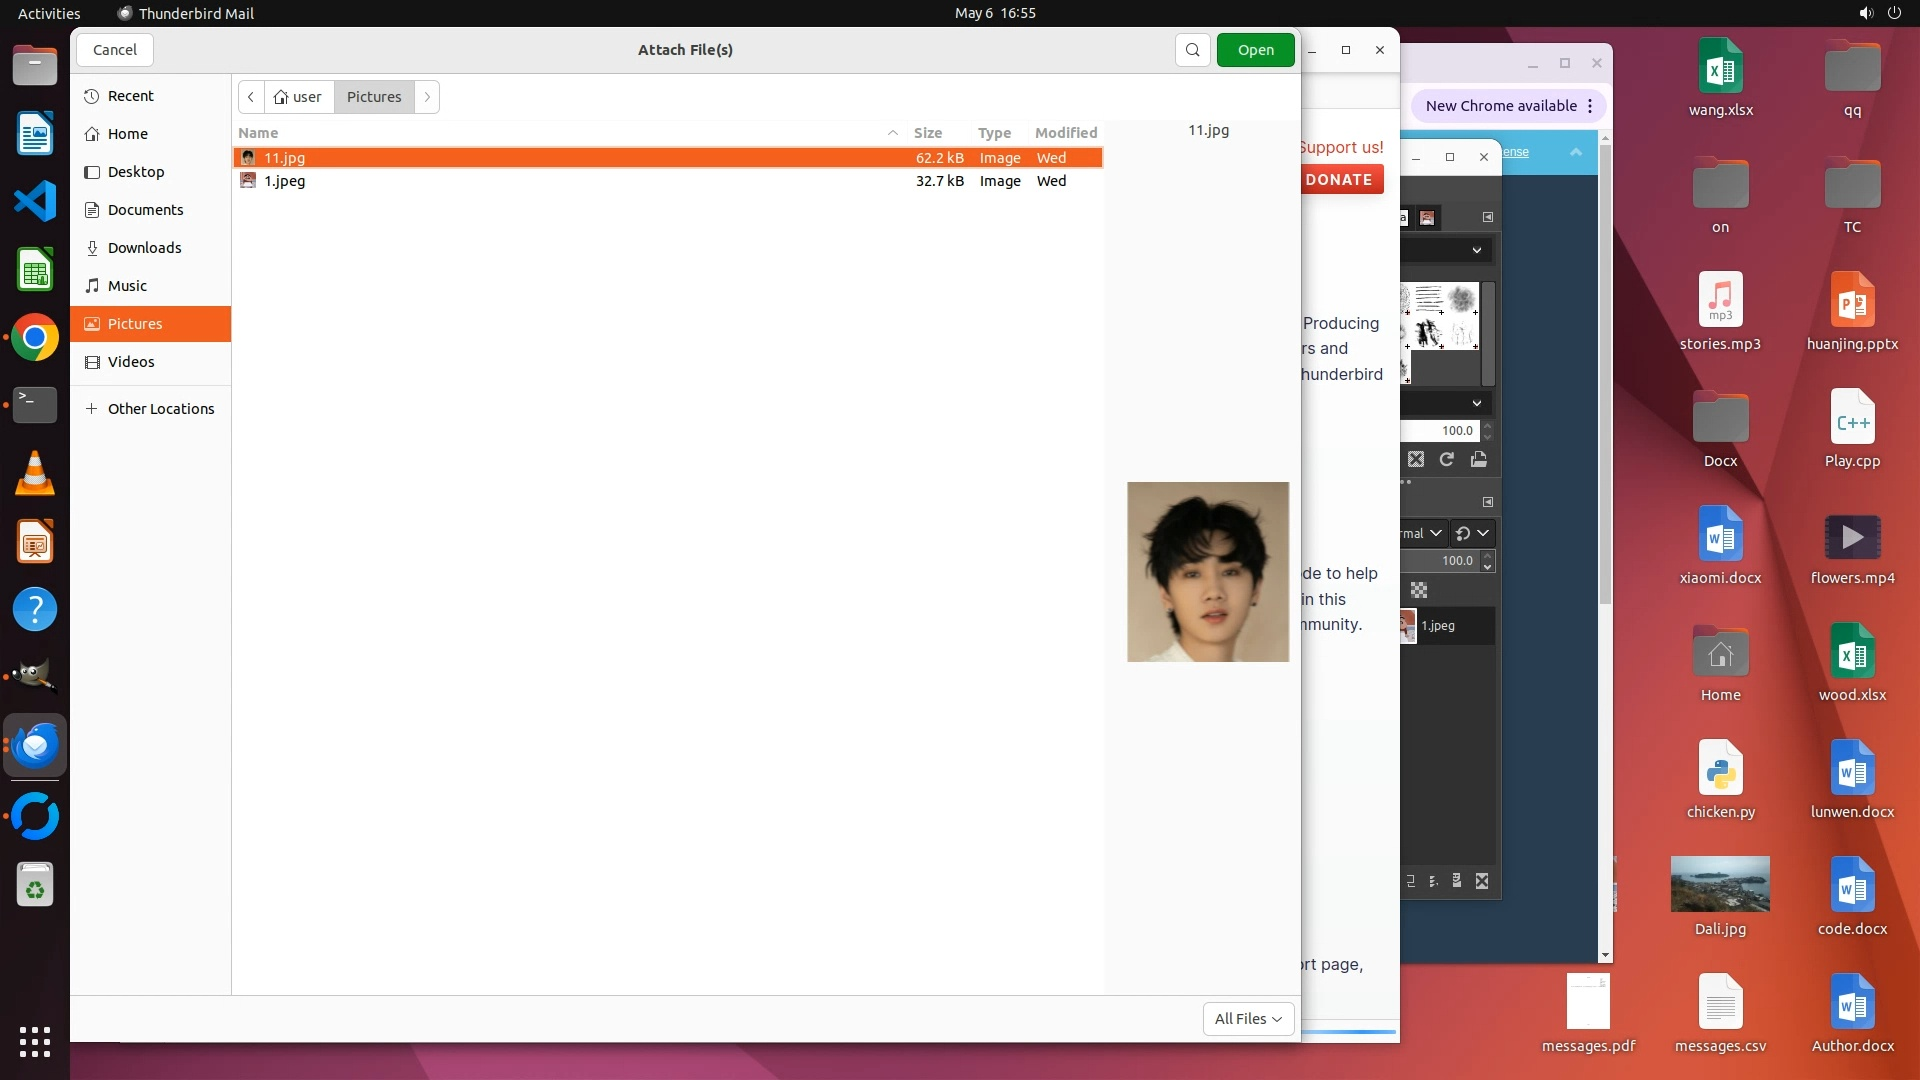Cancel the Attach File dialog

(115, 50)
